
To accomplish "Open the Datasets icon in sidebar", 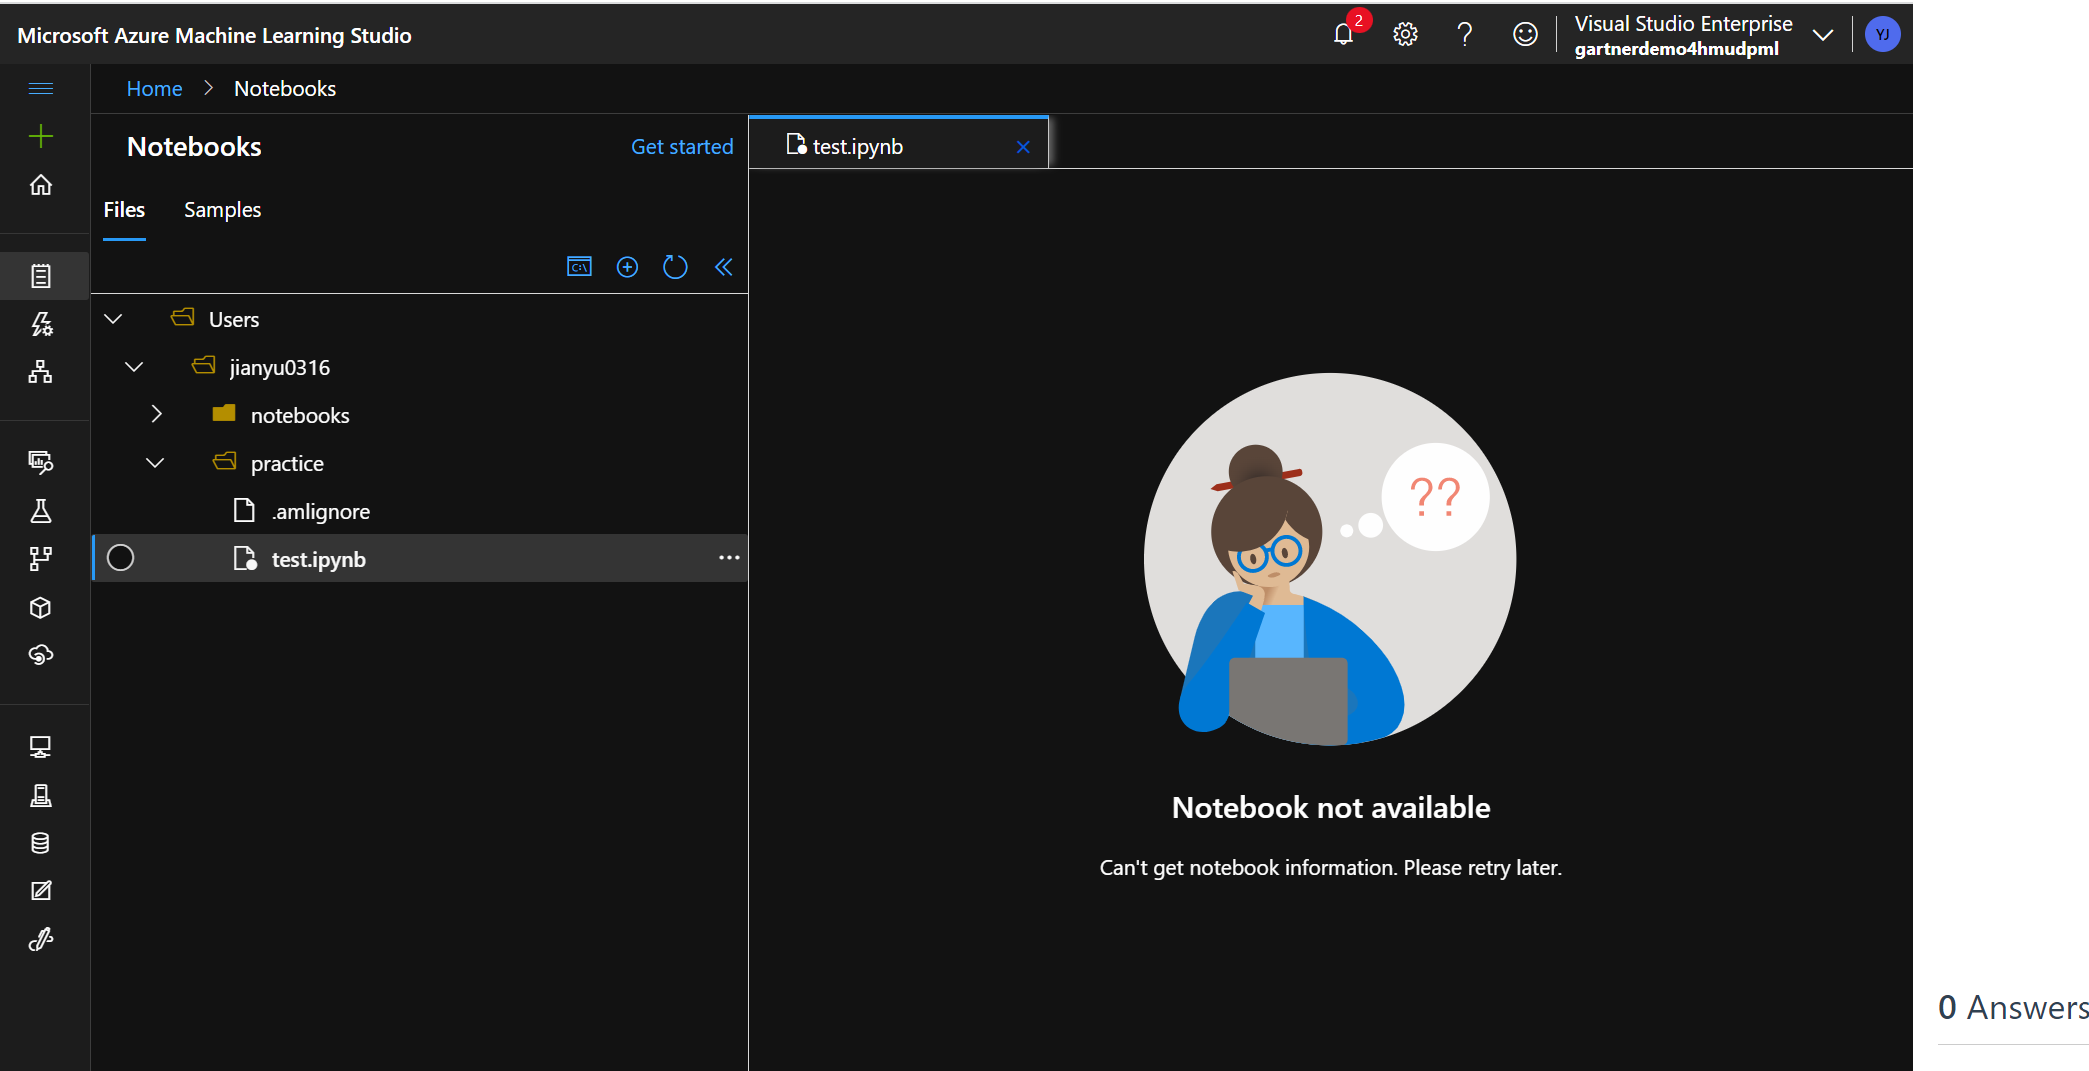I will (41, 462).
